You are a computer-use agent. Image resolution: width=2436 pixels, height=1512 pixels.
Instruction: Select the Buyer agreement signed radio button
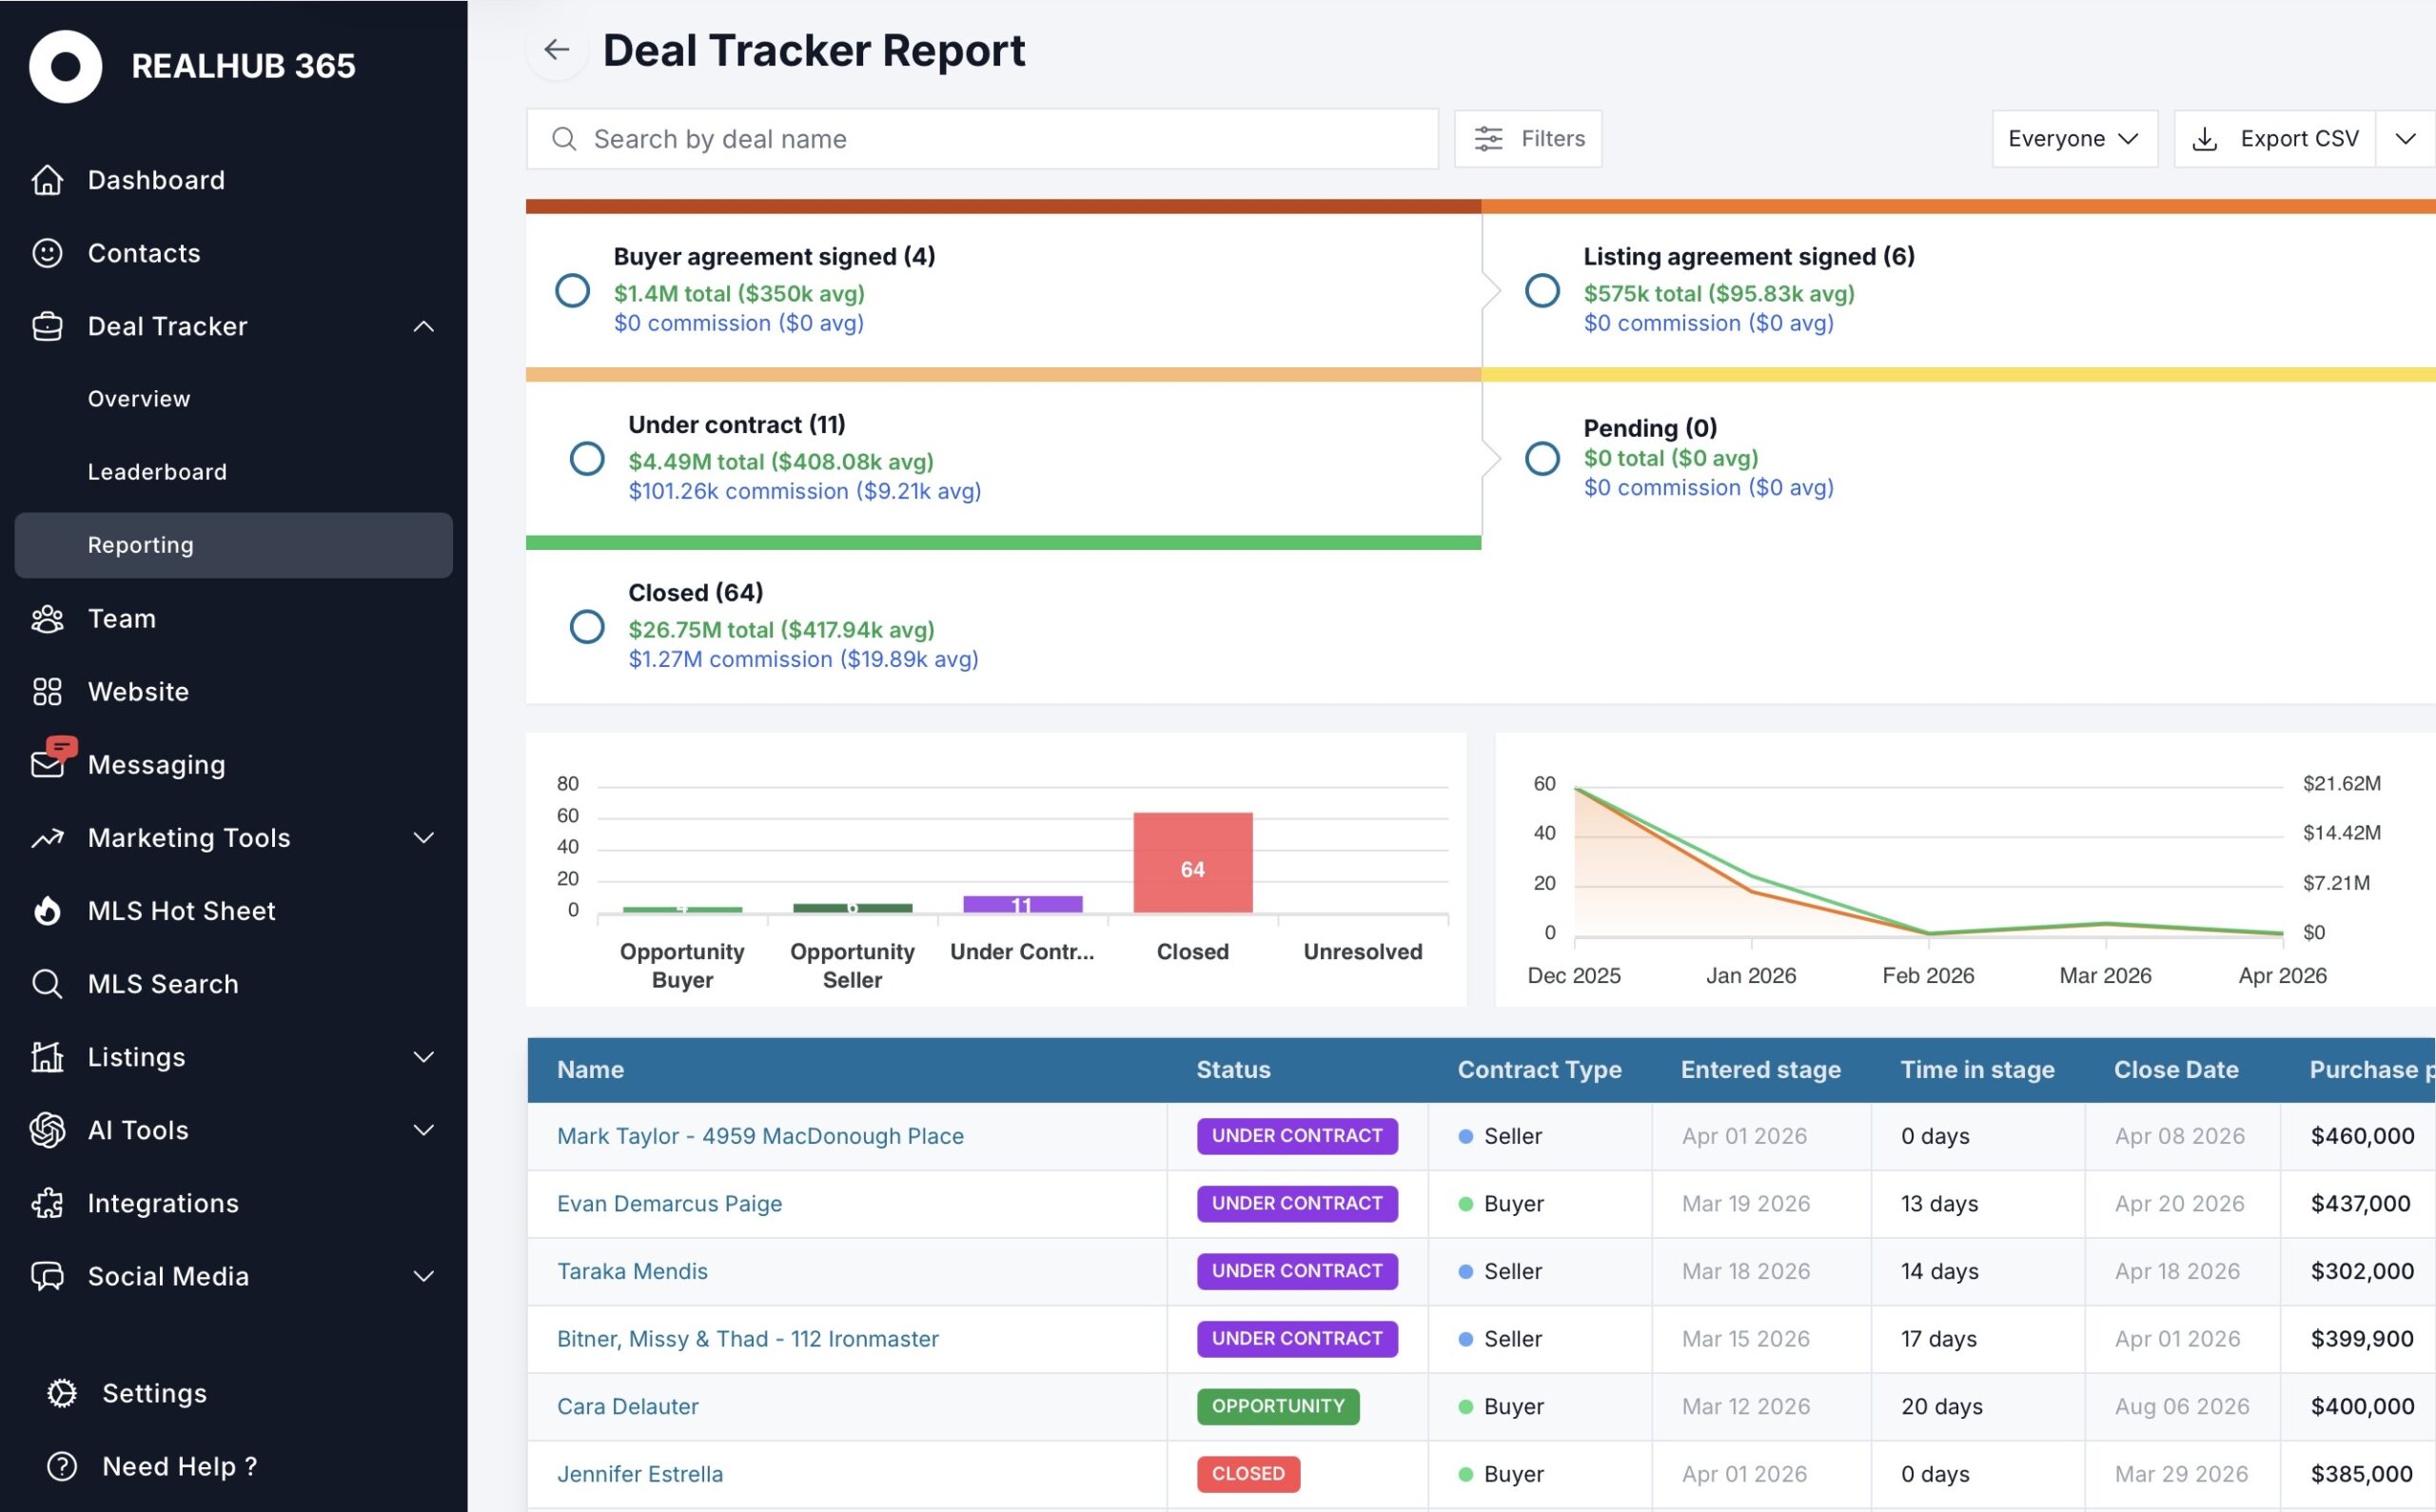click(x=572, y=291)
